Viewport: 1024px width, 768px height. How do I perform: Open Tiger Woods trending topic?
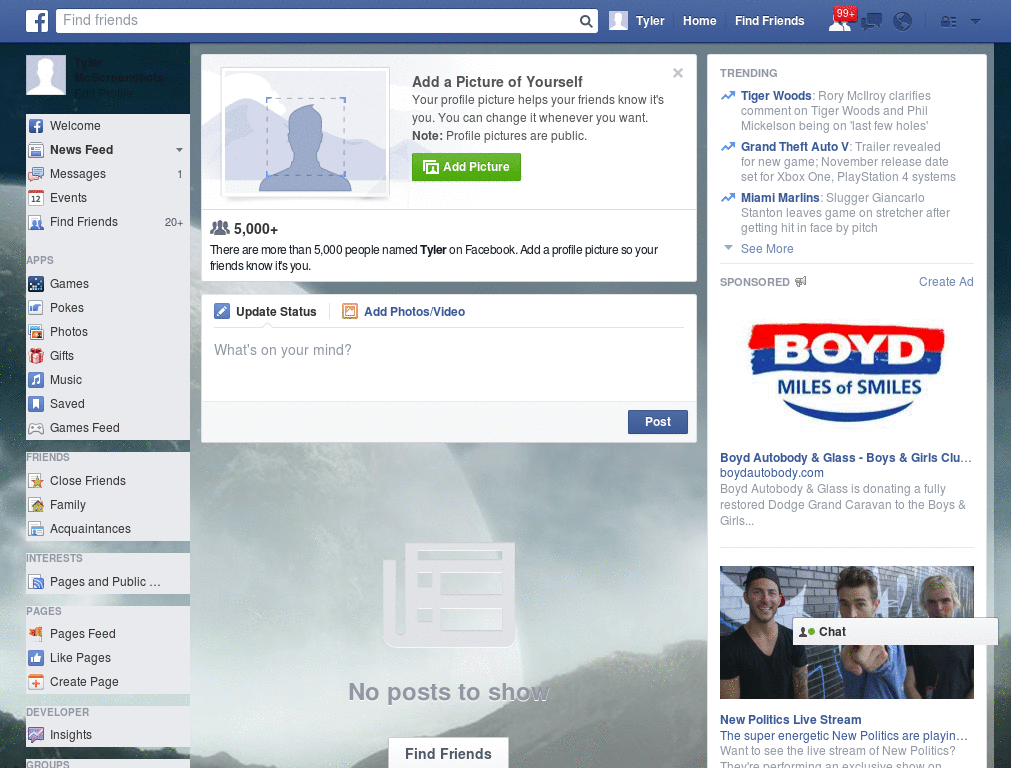point(776,96)
